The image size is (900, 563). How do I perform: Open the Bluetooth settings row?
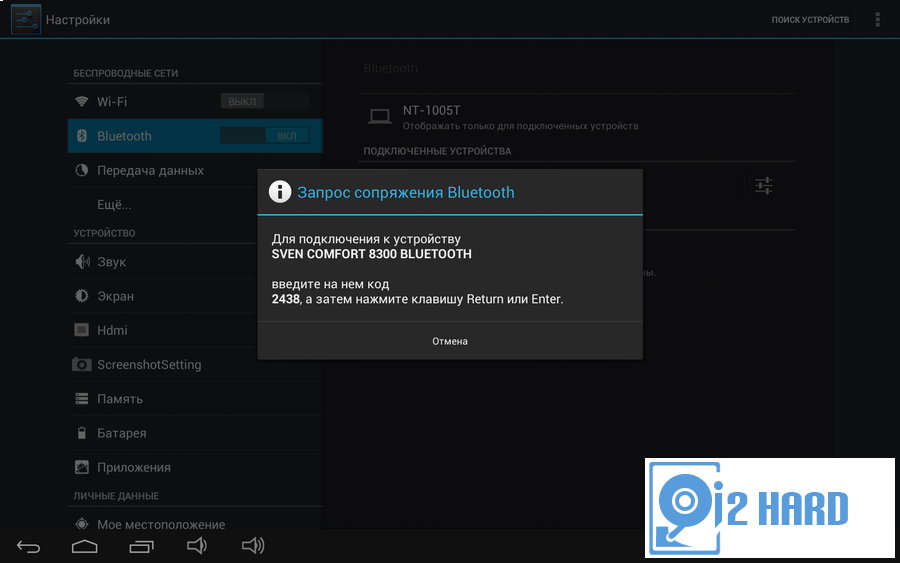195,136
